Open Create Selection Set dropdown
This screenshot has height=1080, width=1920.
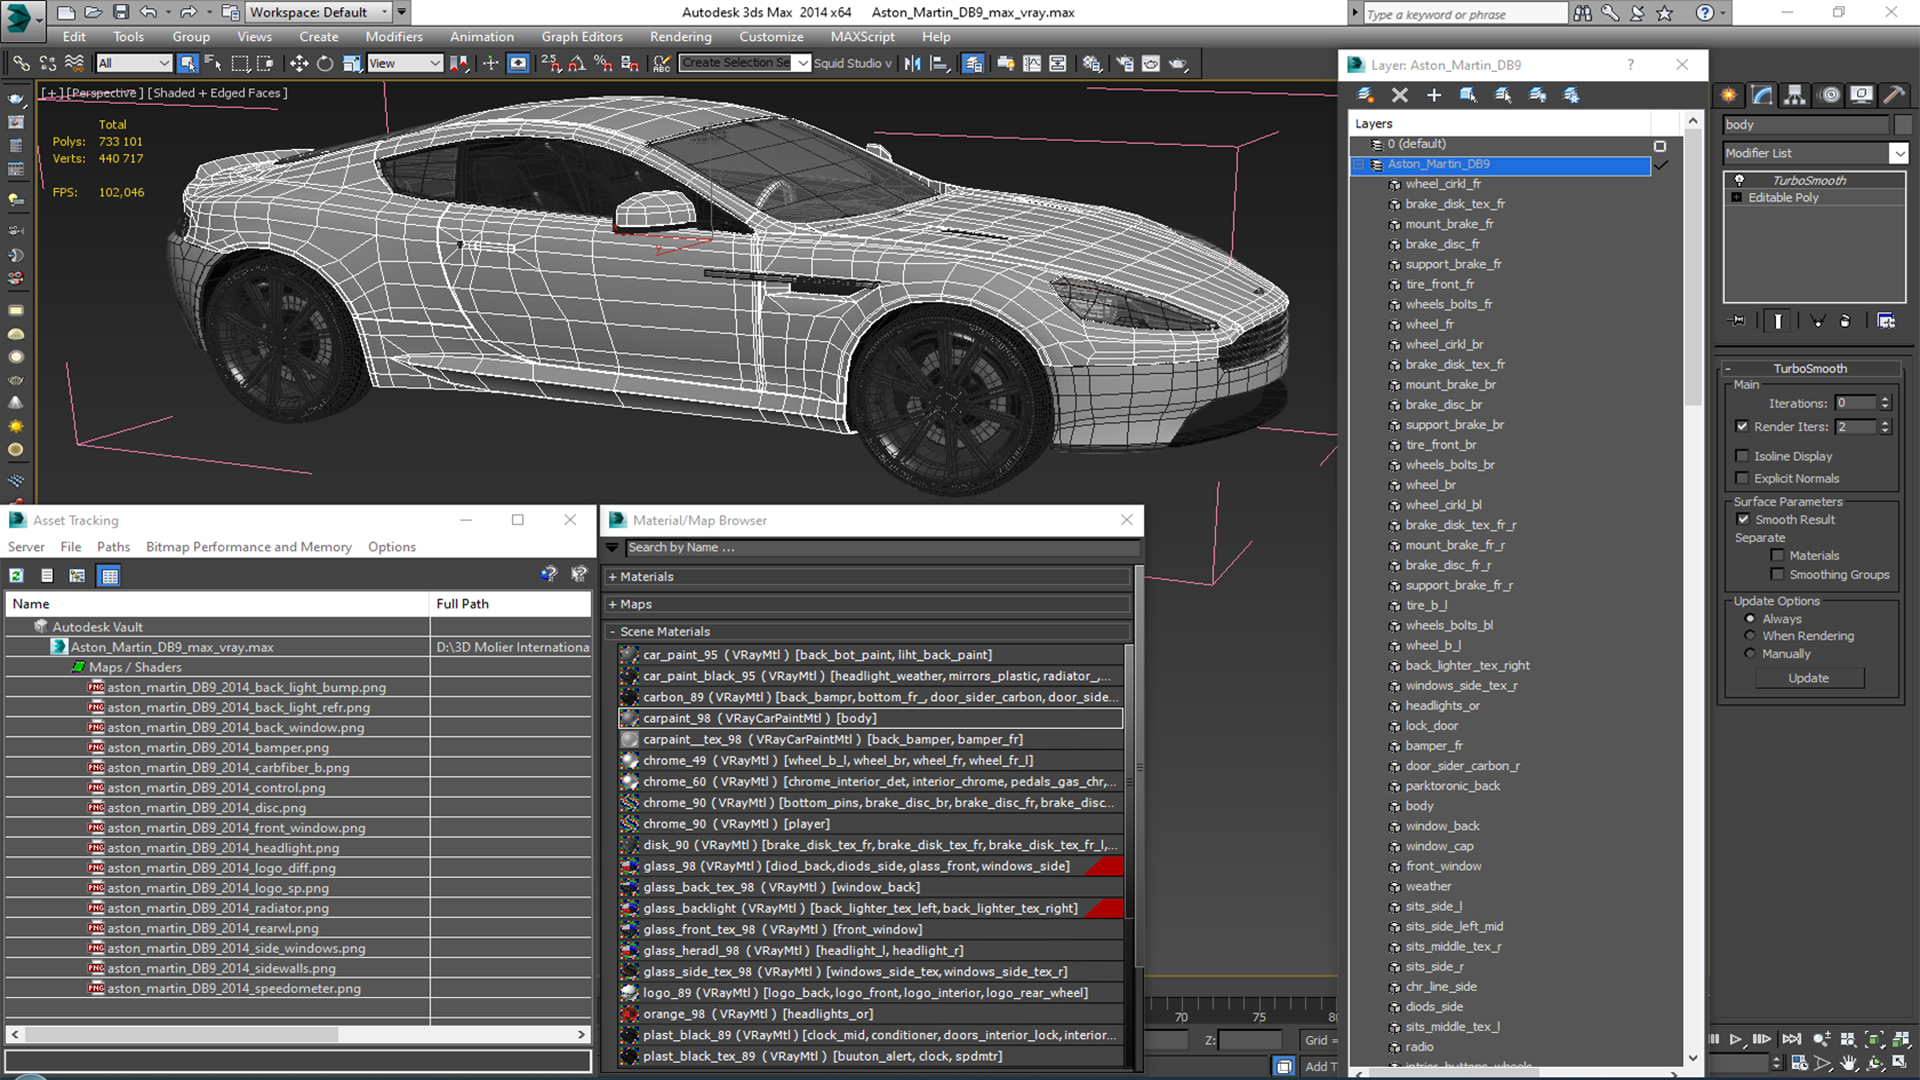pyautogui.click(x=802, y=63)
